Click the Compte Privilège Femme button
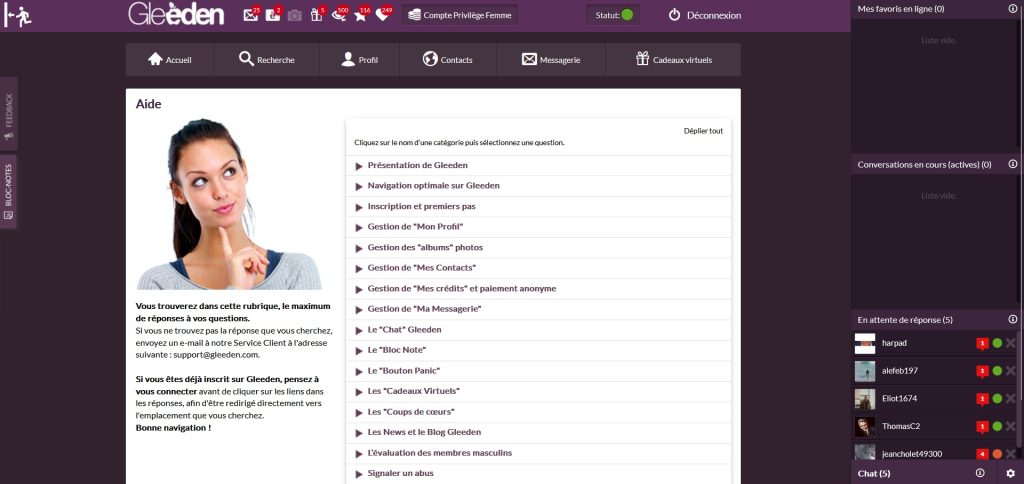 pyautogui.click(x=460, y=15)
